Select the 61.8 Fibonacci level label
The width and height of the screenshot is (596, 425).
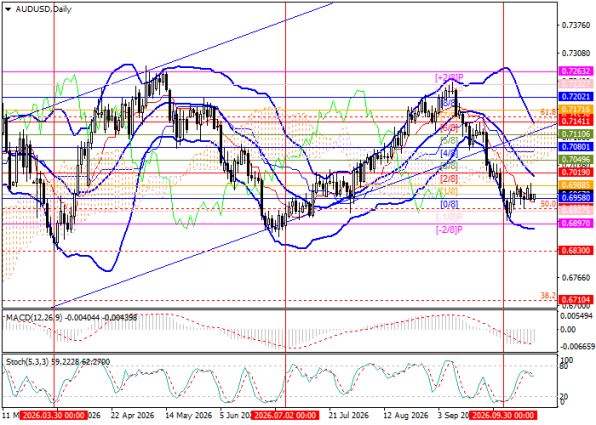click(x=548, y=112)
